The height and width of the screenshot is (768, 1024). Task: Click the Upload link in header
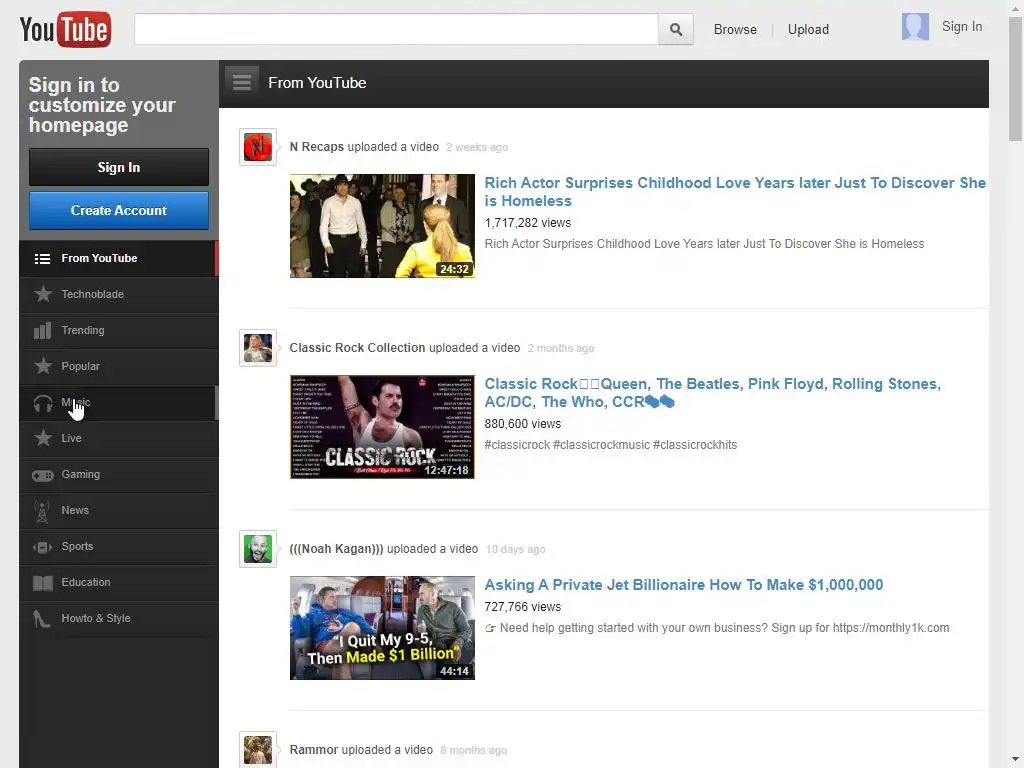click(x=808, y=29)
